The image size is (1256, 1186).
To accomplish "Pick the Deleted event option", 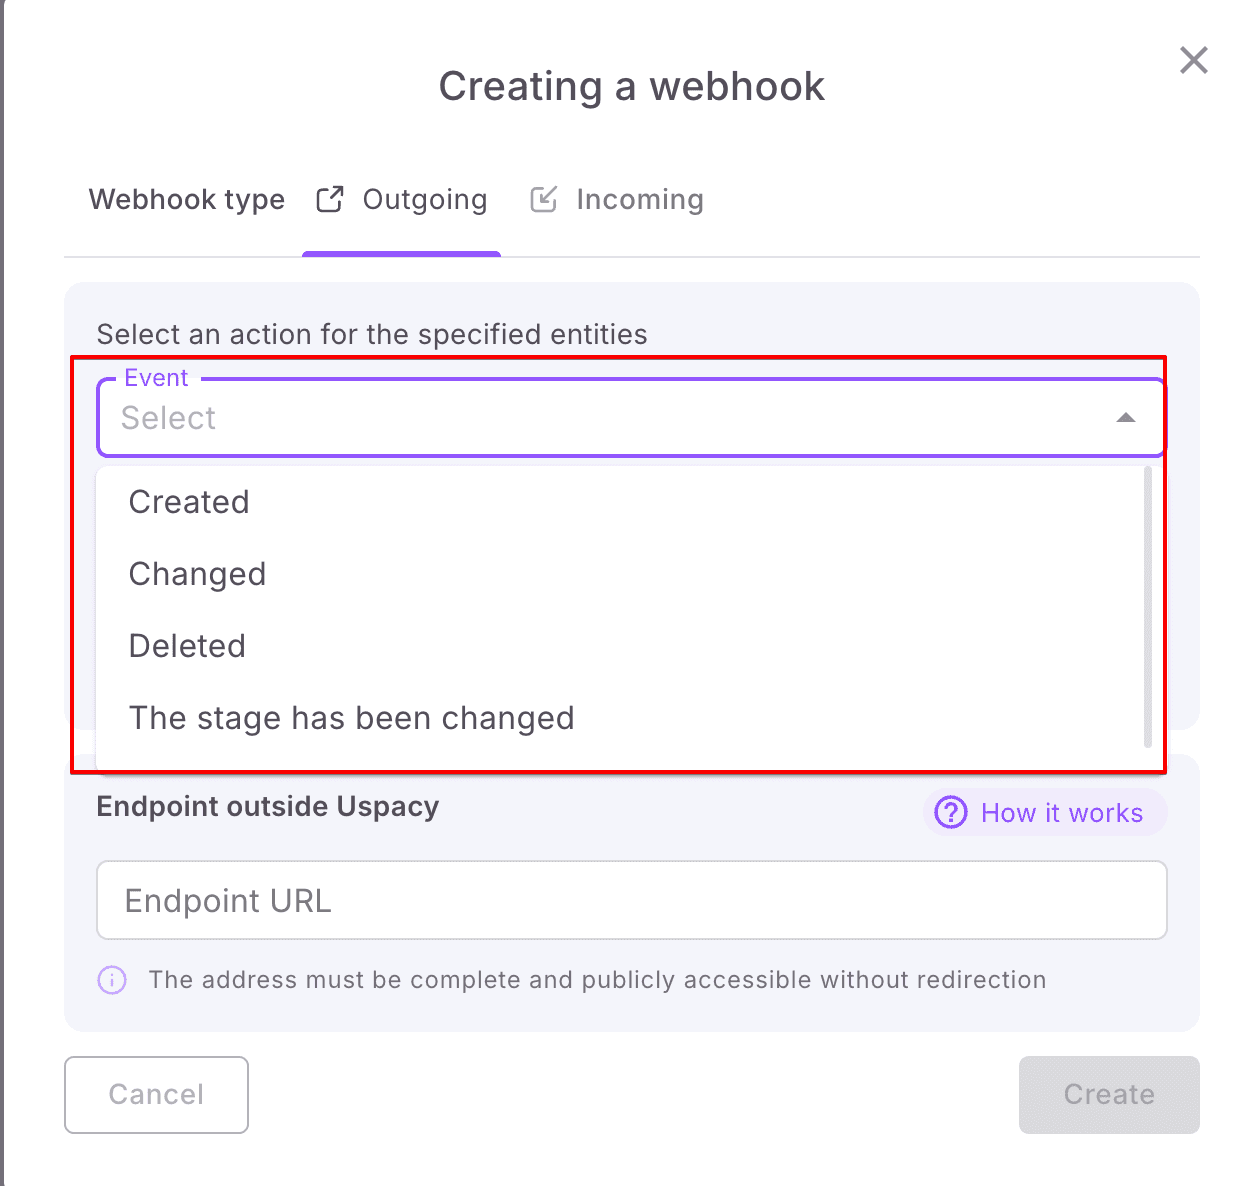I will (x=187, y=646).
